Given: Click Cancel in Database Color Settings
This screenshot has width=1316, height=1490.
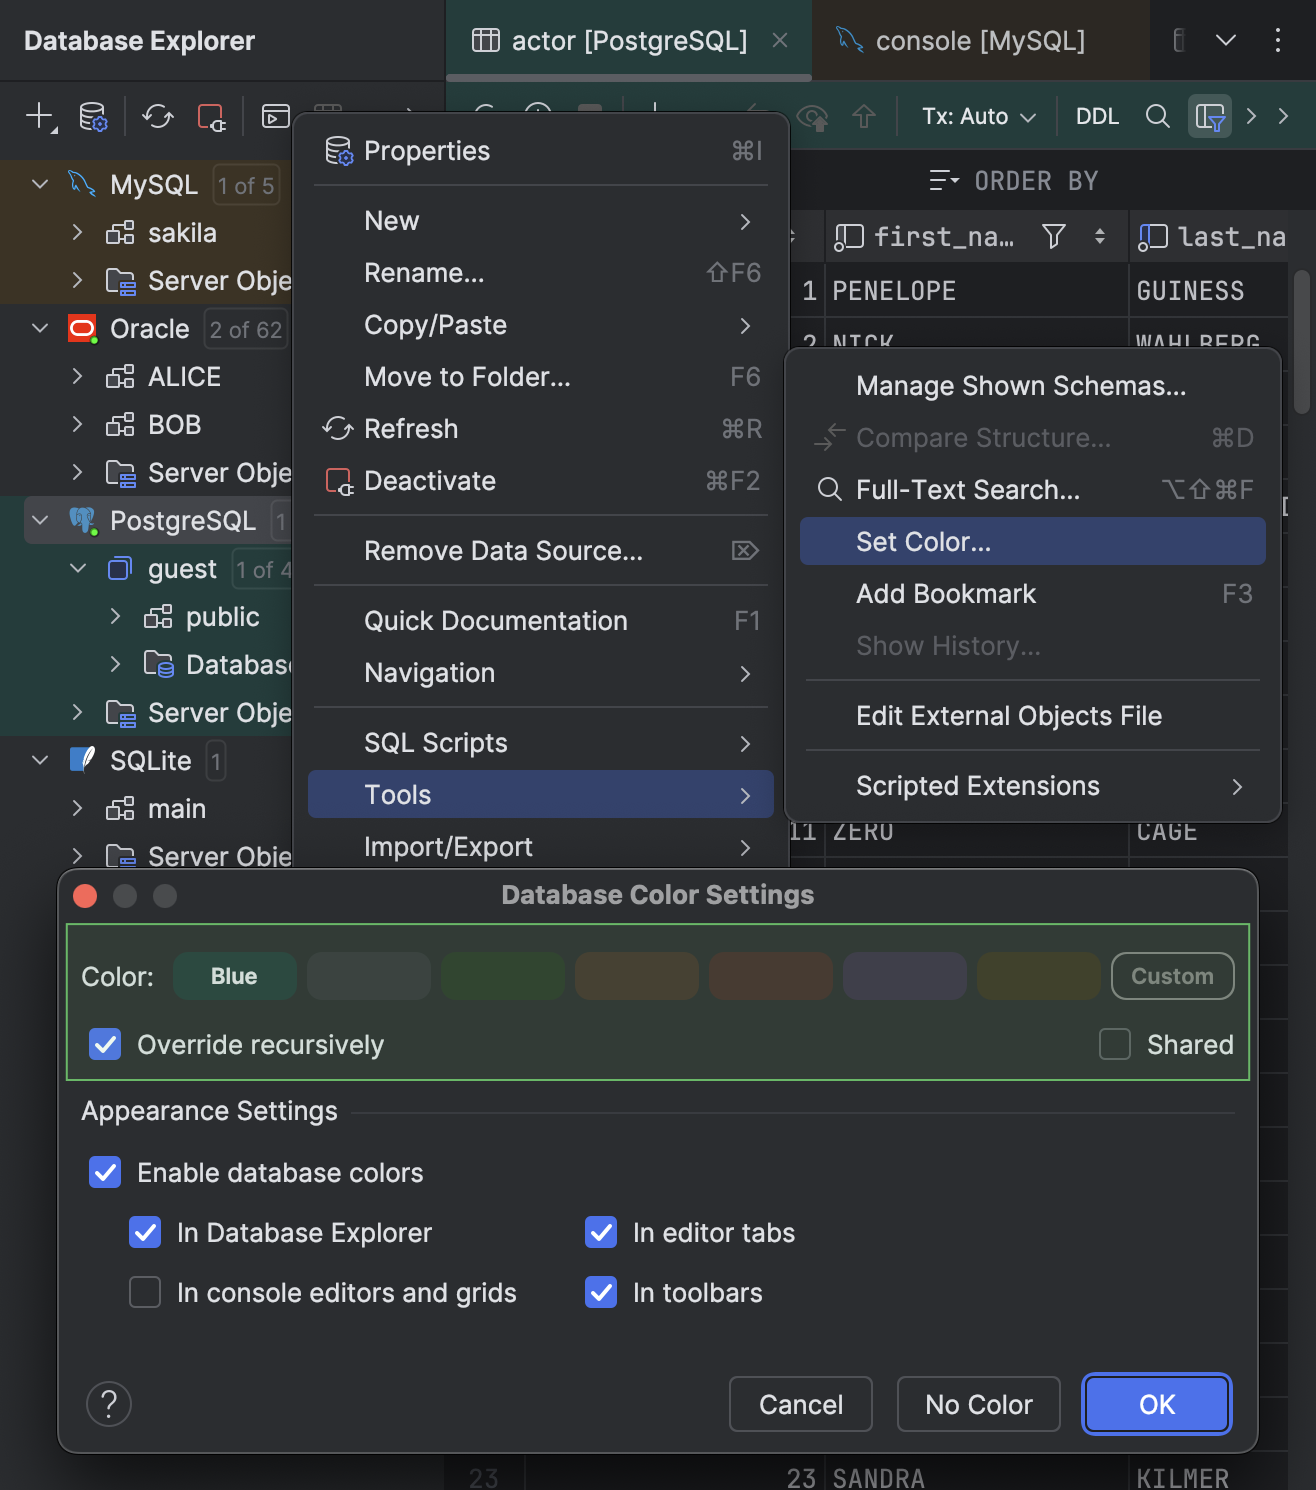Looking at the screenshot, I should [800, 1404].
